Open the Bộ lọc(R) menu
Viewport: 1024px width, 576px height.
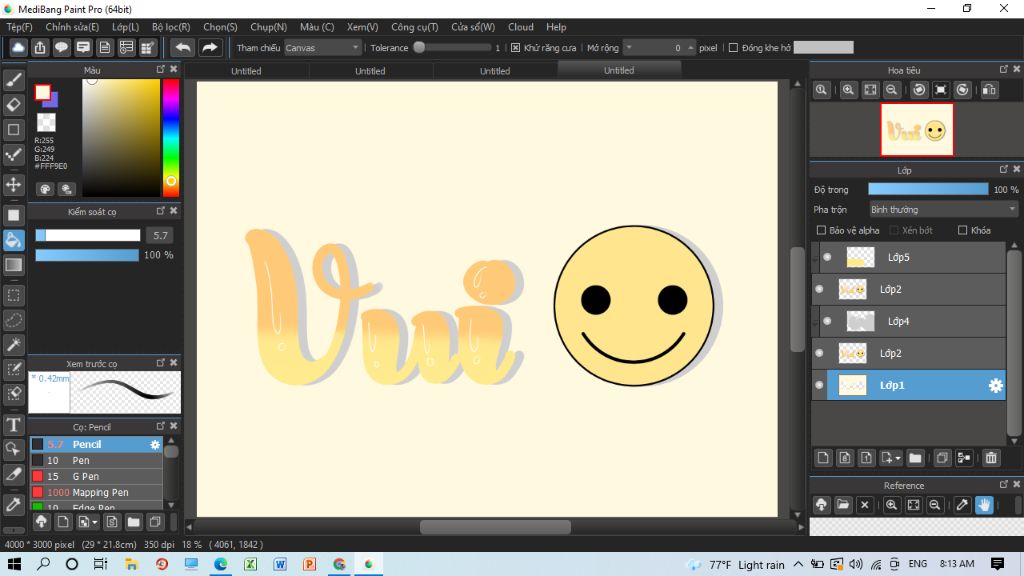pyautogui.click(x=172, y=27)
